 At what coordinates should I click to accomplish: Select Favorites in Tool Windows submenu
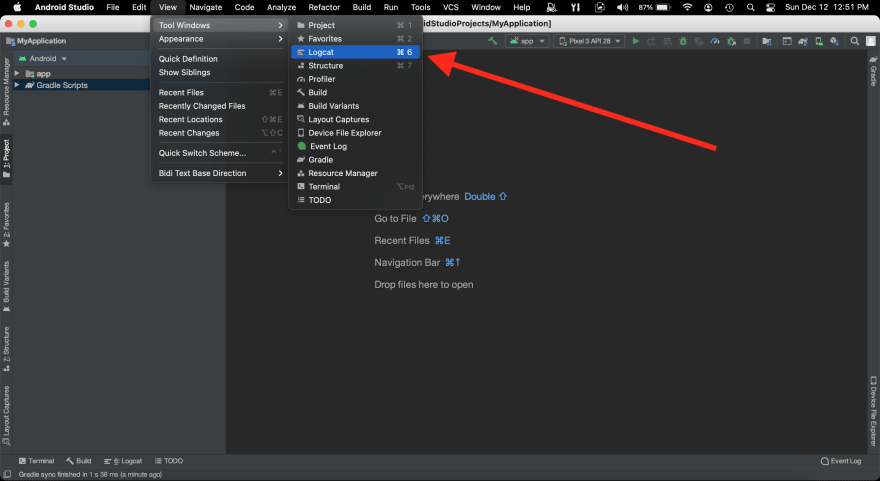(x=355, y=39)
